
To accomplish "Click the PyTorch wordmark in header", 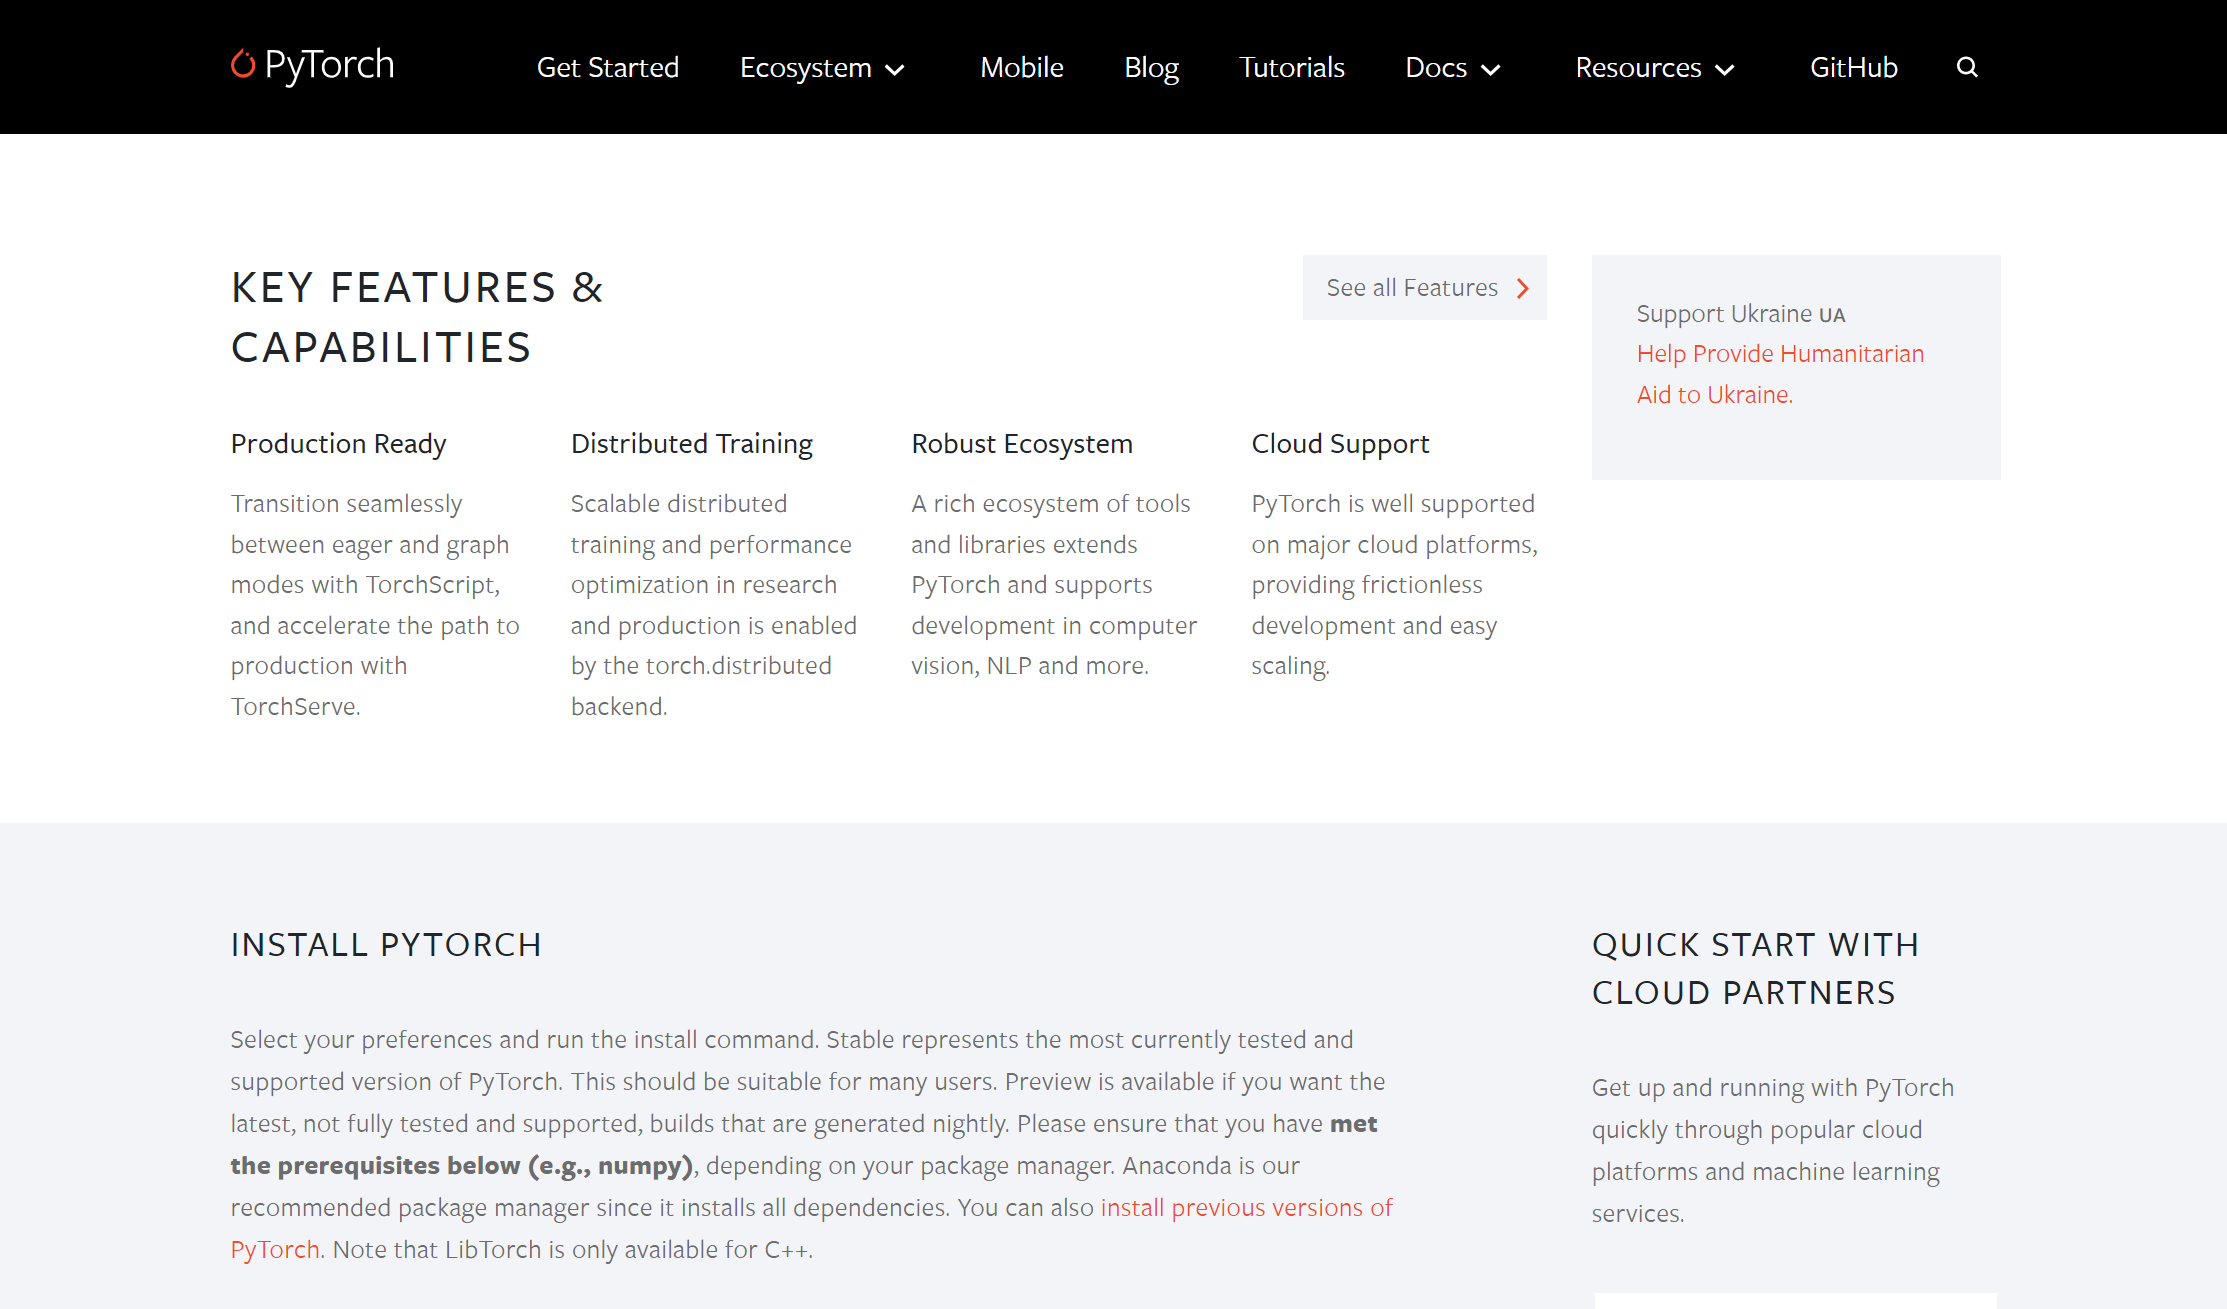I will (330, 65).
